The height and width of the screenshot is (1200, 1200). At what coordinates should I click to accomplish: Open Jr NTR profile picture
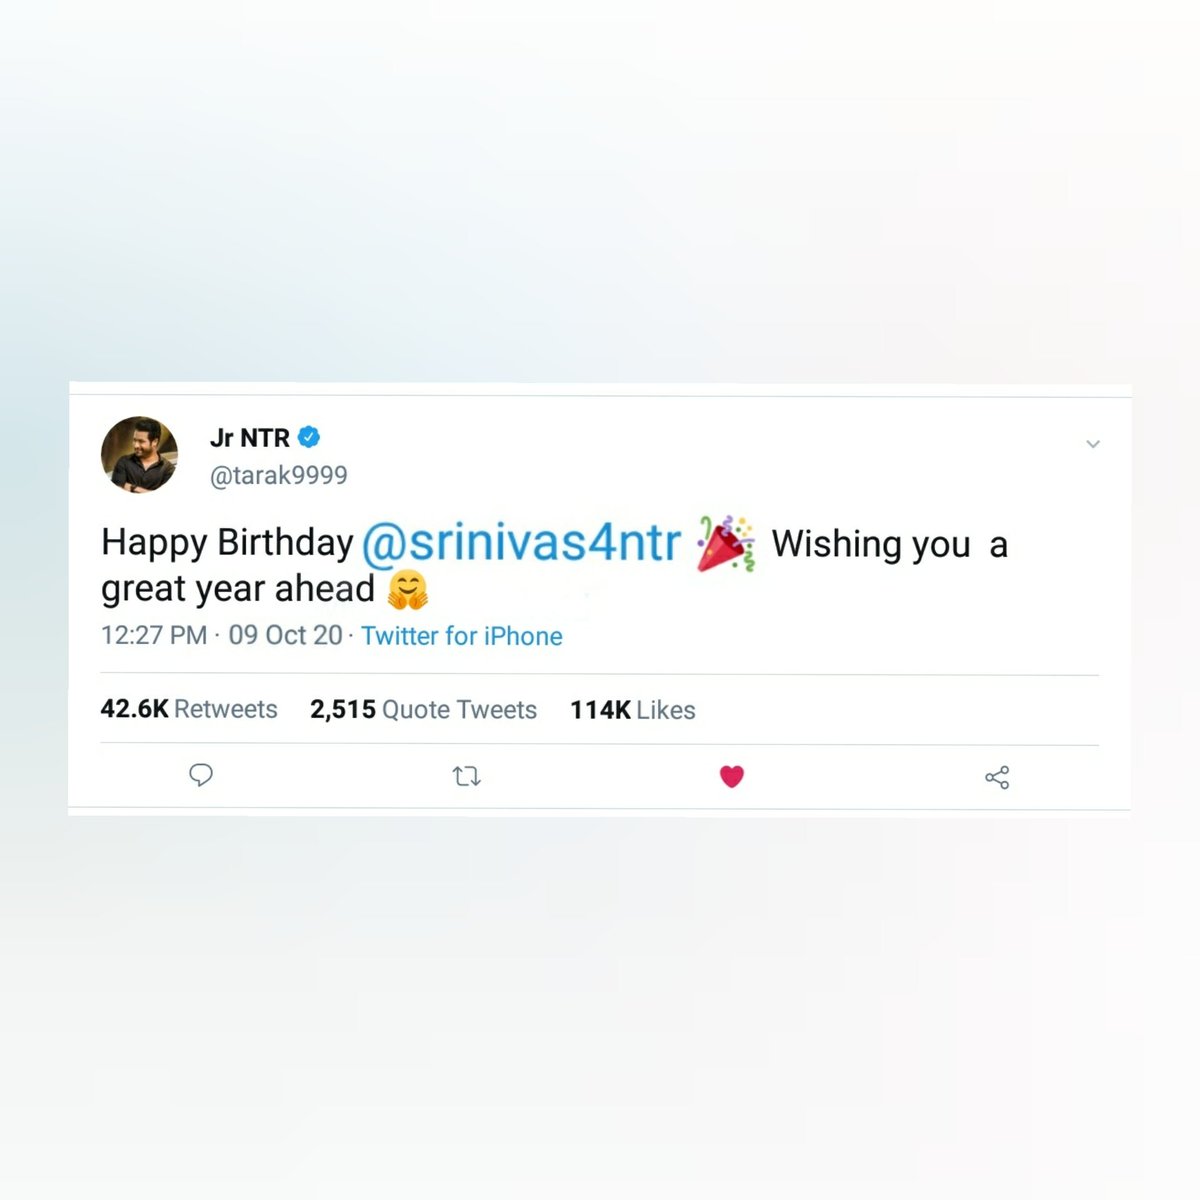click(140, 455)
